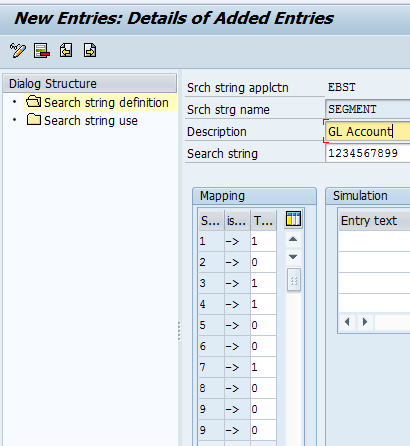Click the Mapping table scroll up arrow
The image size is (410, 446).
(x=293, y=239)
